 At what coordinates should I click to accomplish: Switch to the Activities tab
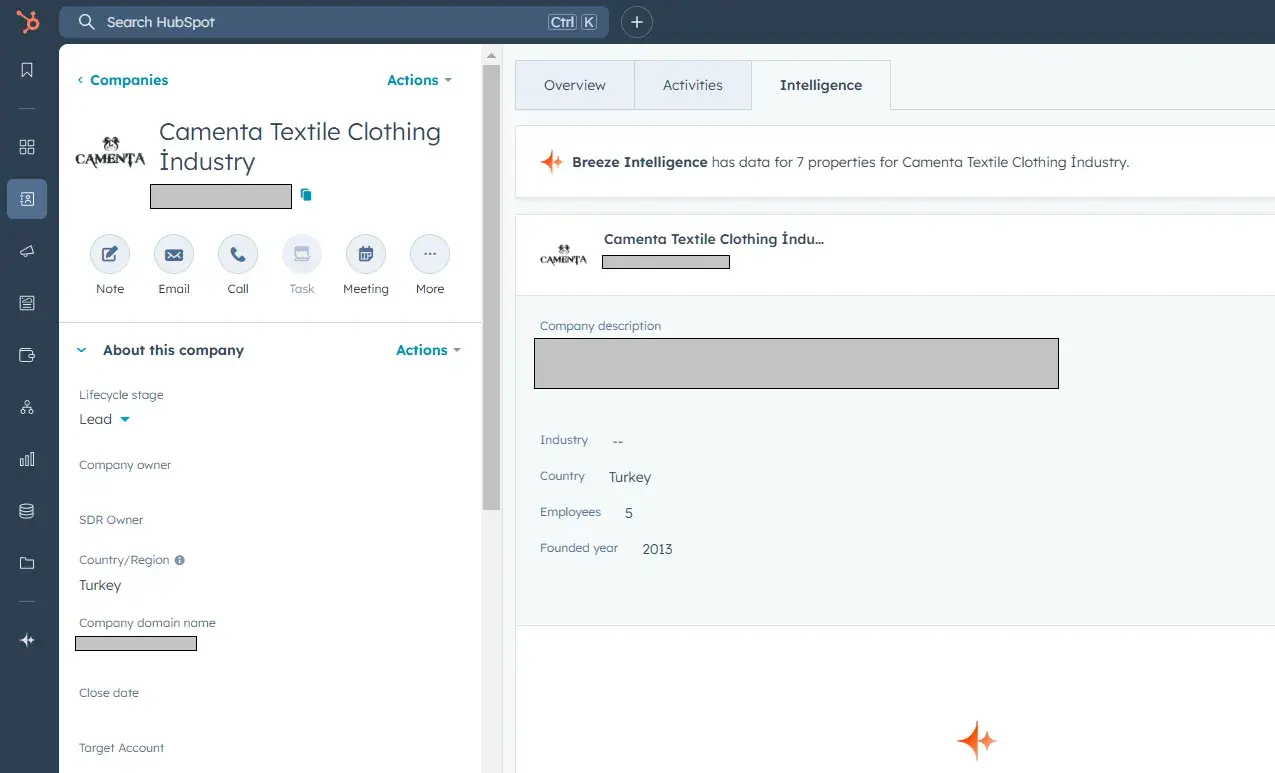pyautogui.click(x=692, y=85)
